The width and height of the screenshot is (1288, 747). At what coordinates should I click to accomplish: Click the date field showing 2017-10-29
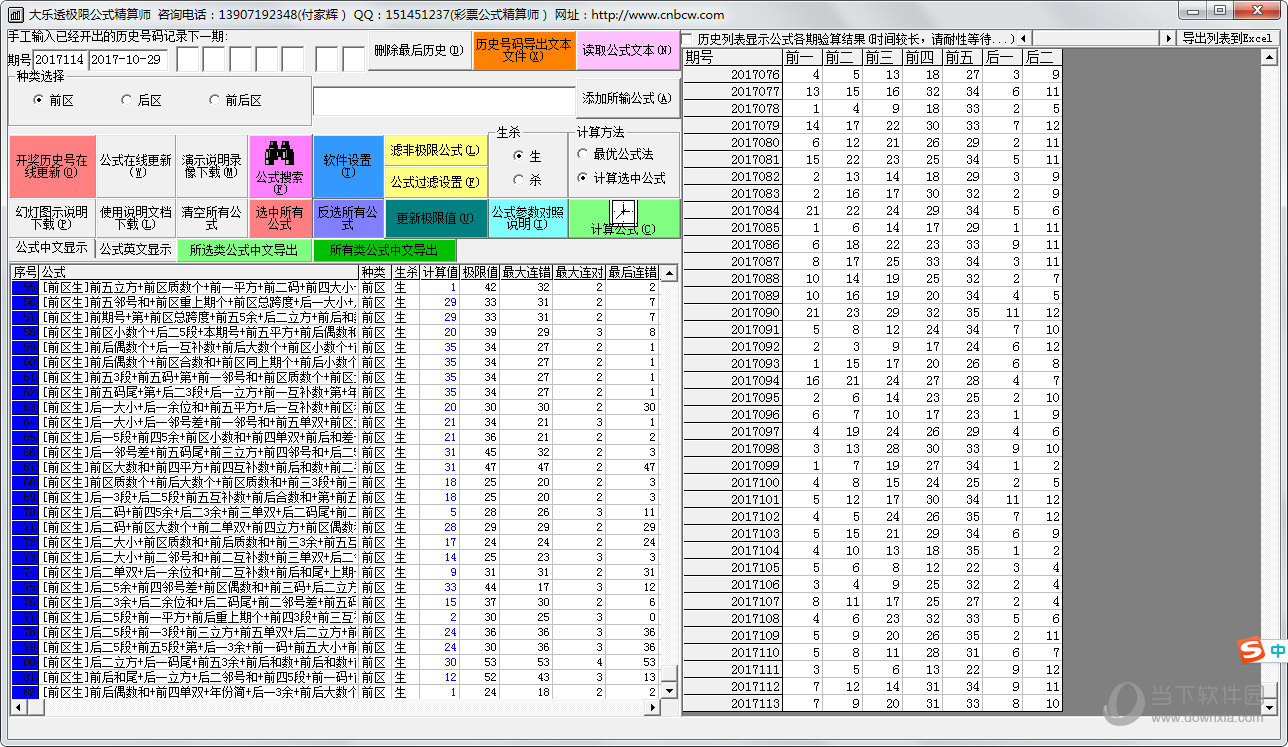tap(127, 59)
